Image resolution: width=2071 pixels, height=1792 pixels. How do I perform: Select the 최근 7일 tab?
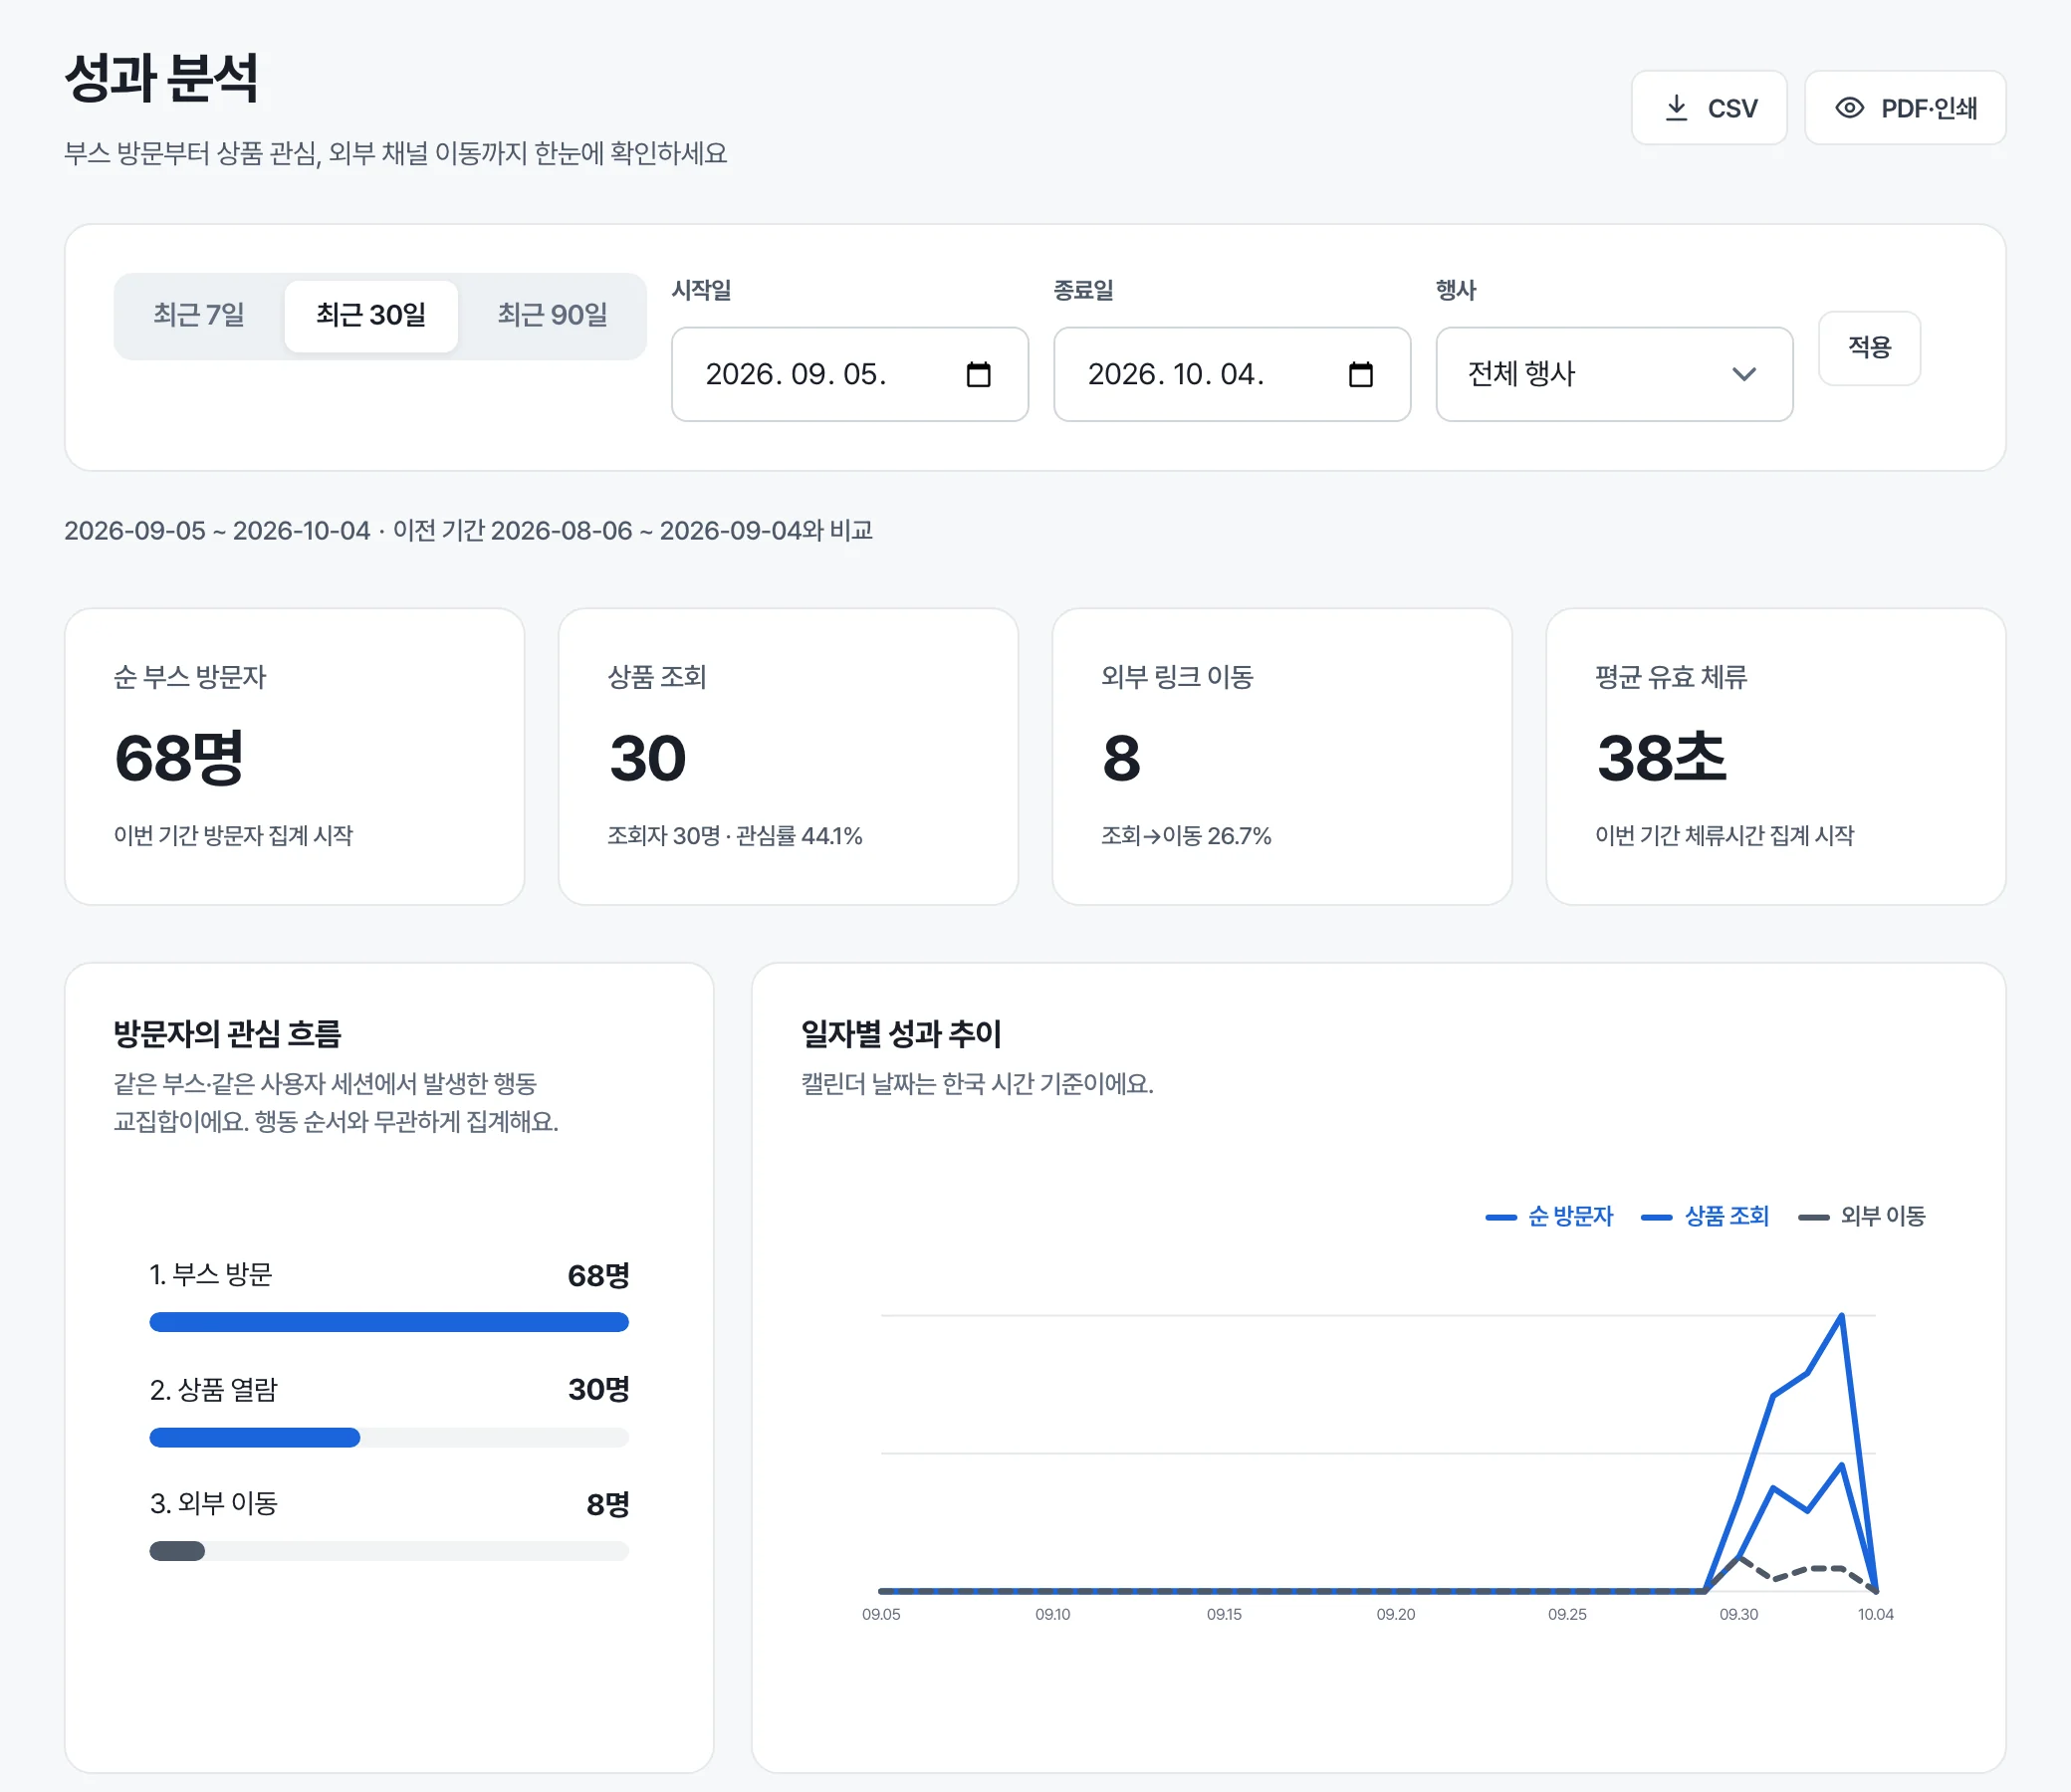point(199,315)
